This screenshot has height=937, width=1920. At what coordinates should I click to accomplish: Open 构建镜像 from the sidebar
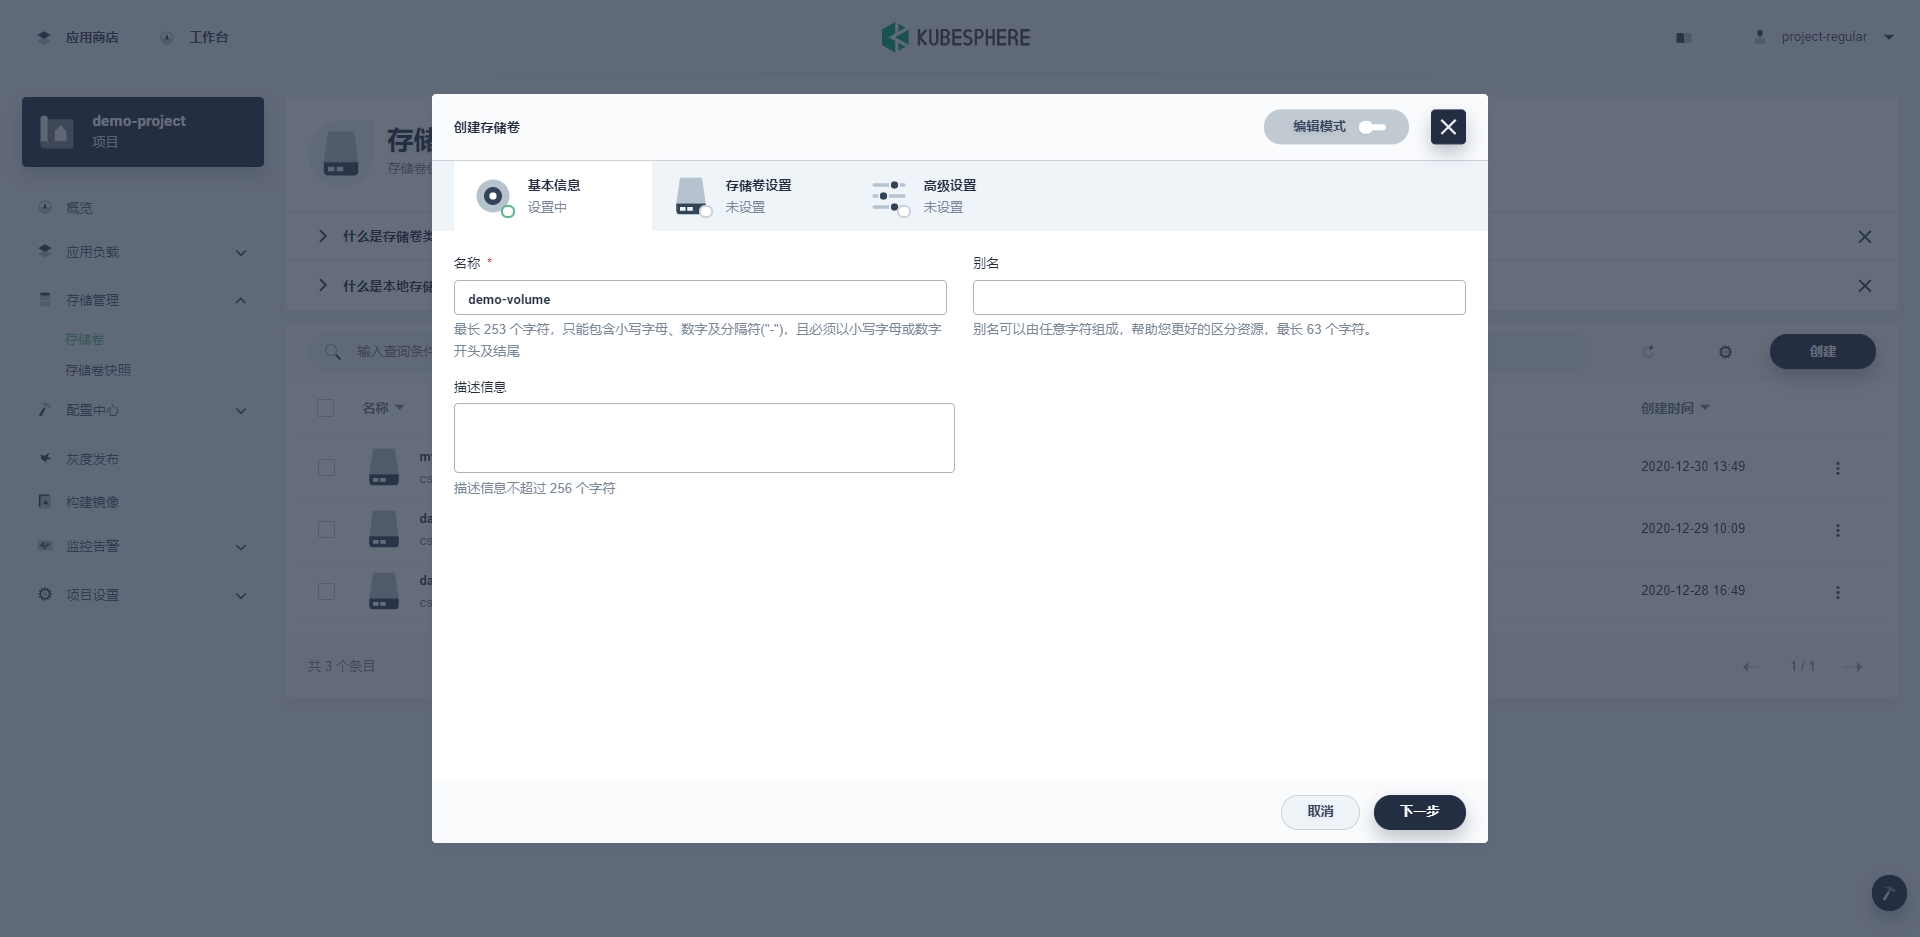pyautogui.click(x=90, y=501)
